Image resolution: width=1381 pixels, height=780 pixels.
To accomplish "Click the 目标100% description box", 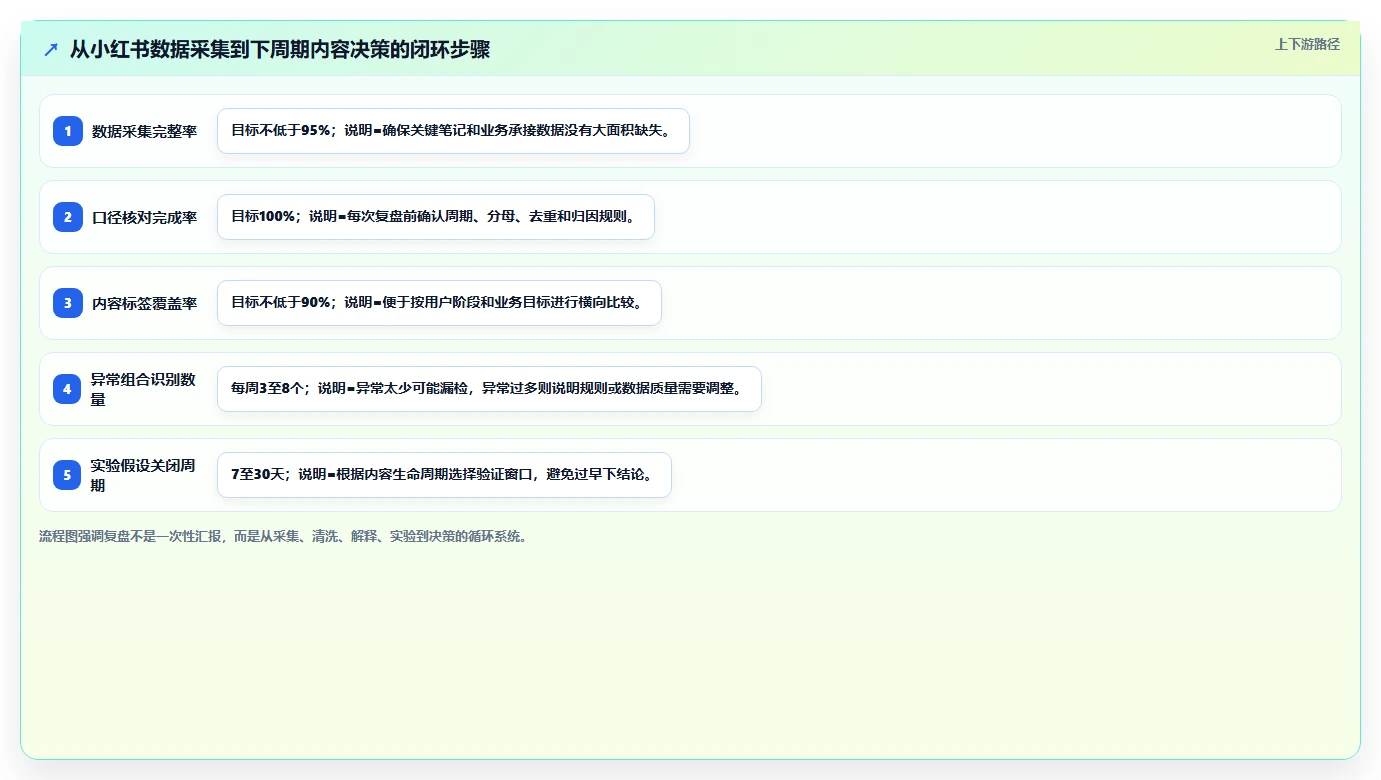I will (x=436, y=217).
